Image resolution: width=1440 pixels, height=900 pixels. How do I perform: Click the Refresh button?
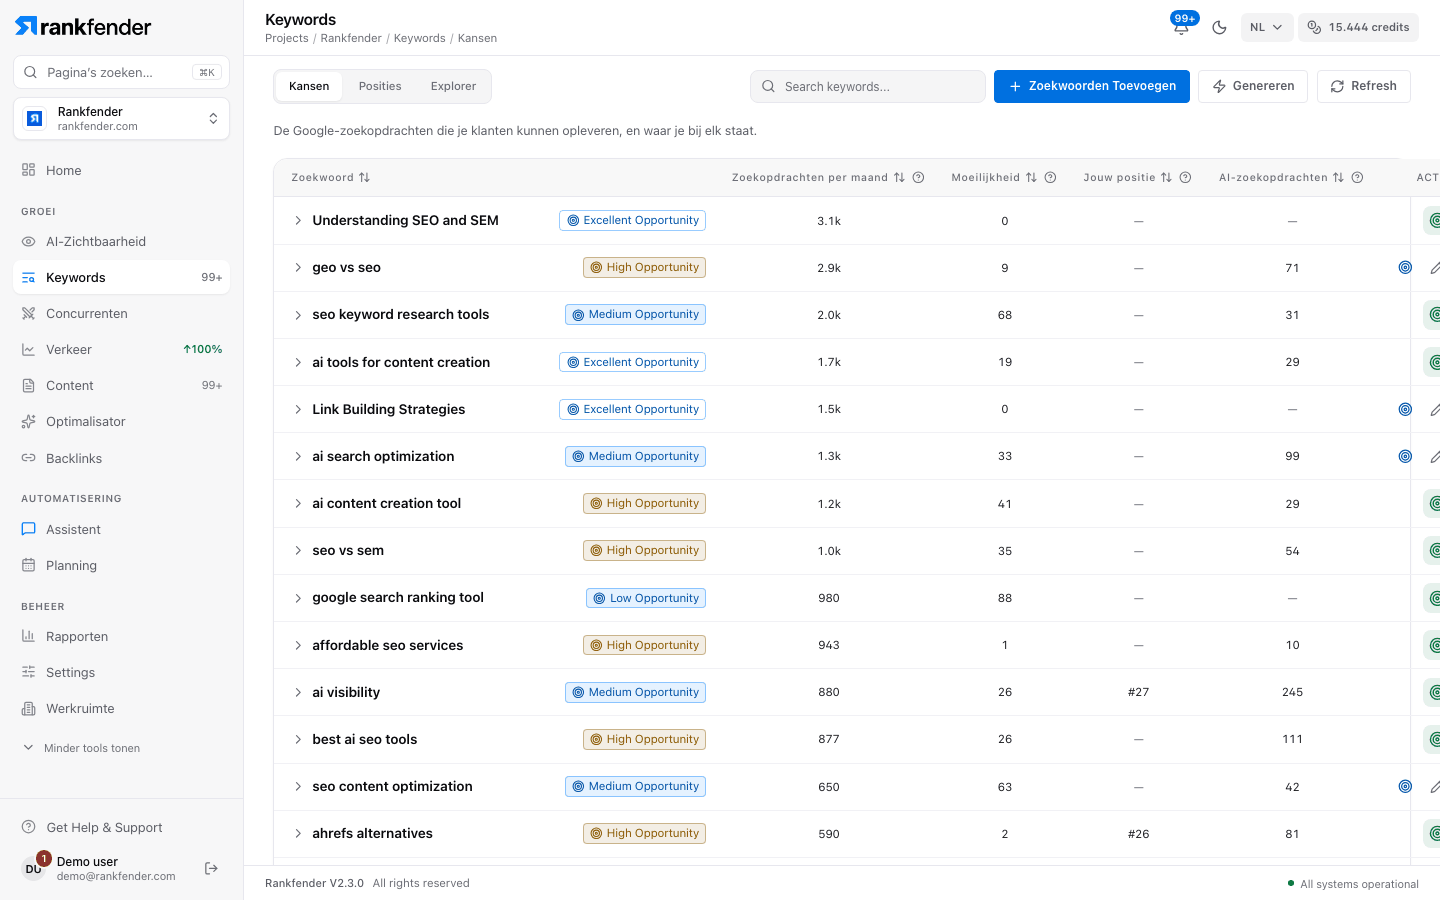[x=1364, y=86]
